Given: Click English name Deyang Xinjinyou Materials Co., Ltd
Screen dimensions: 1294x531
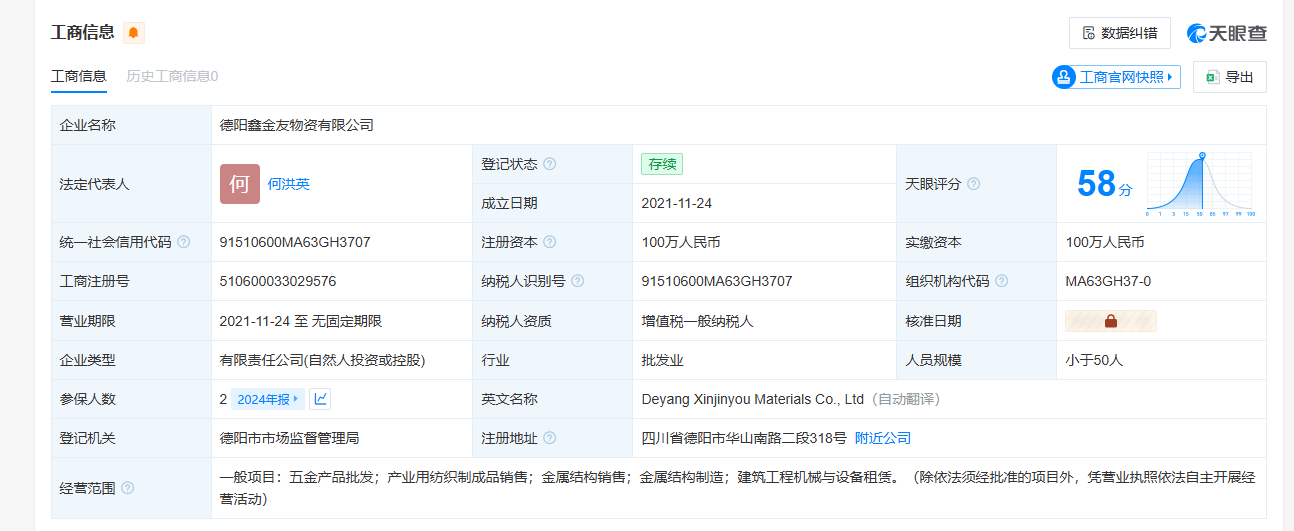Looking at the screenshot, I should point(752,399).
